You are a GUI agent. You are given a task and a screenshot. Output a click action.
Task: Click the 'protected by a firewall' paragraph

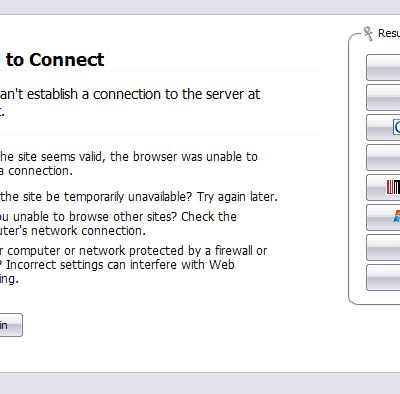pos(133,264)
